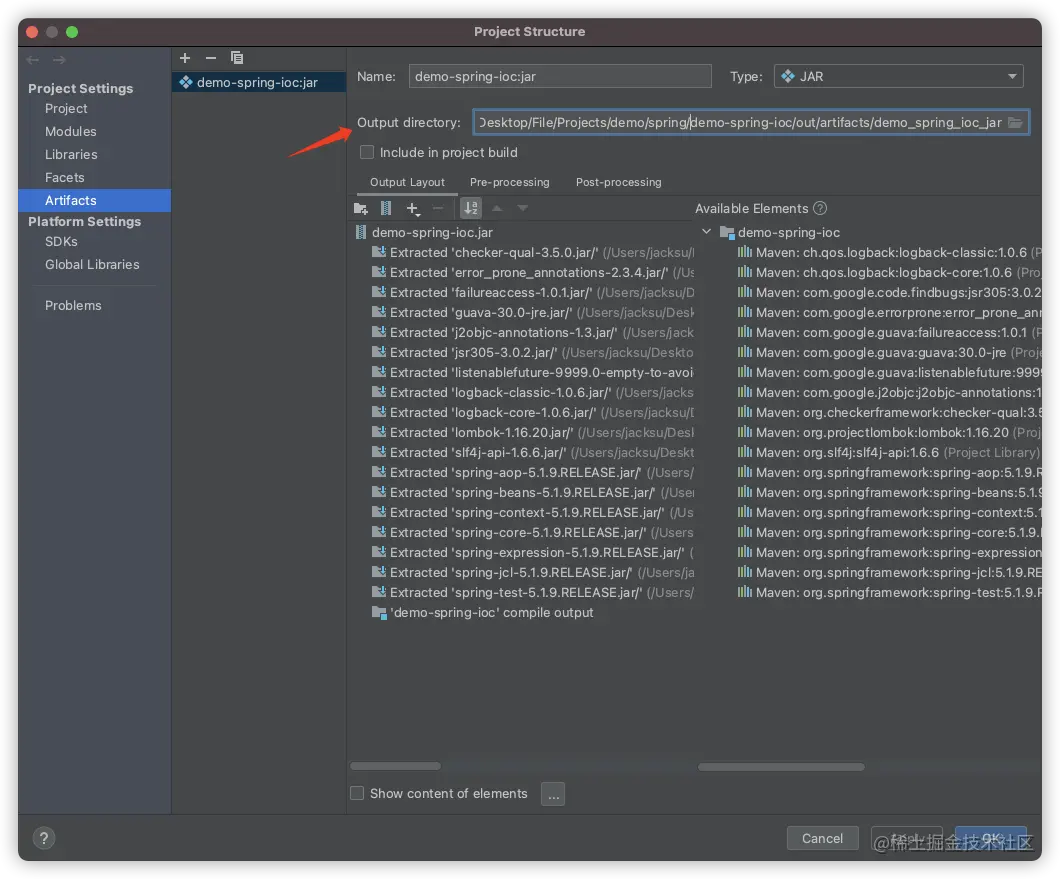1060x879 pixels.
Task: Switch to the Post-processing tab
Action: 619,183
